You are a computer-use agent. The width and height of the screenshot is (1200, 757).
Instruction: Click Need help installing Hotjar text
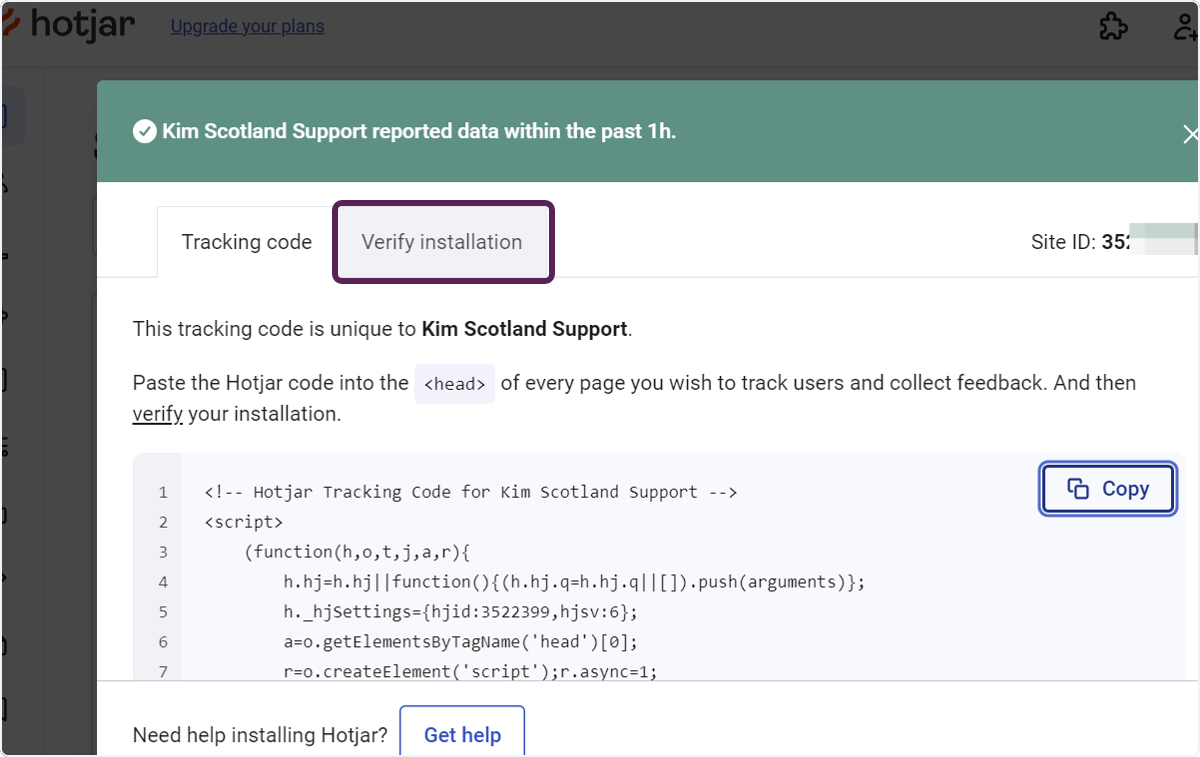click(260, 735)
